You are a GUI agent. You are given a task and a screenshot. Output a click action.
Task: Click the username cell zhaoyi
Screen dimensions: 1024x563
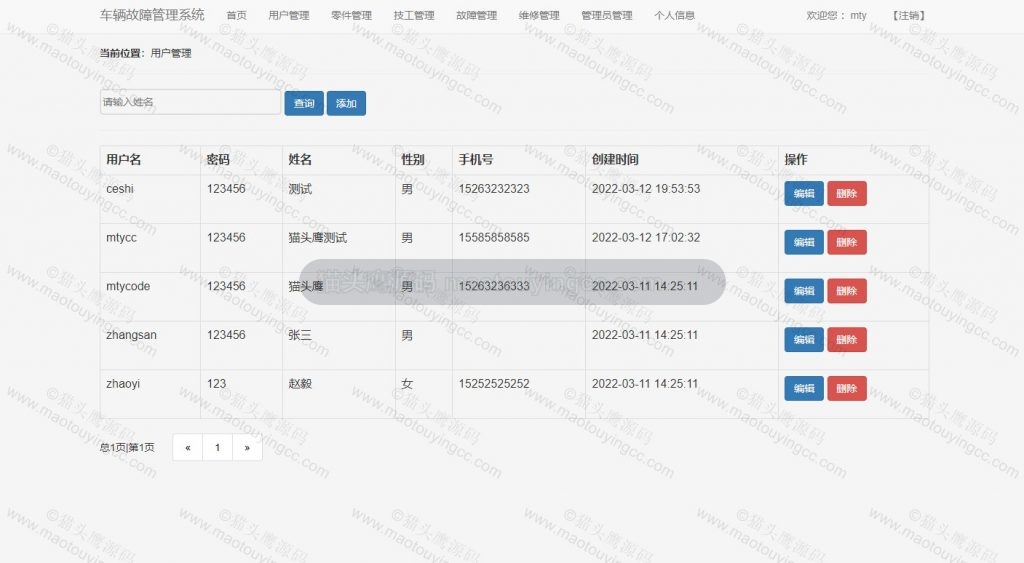123,384
